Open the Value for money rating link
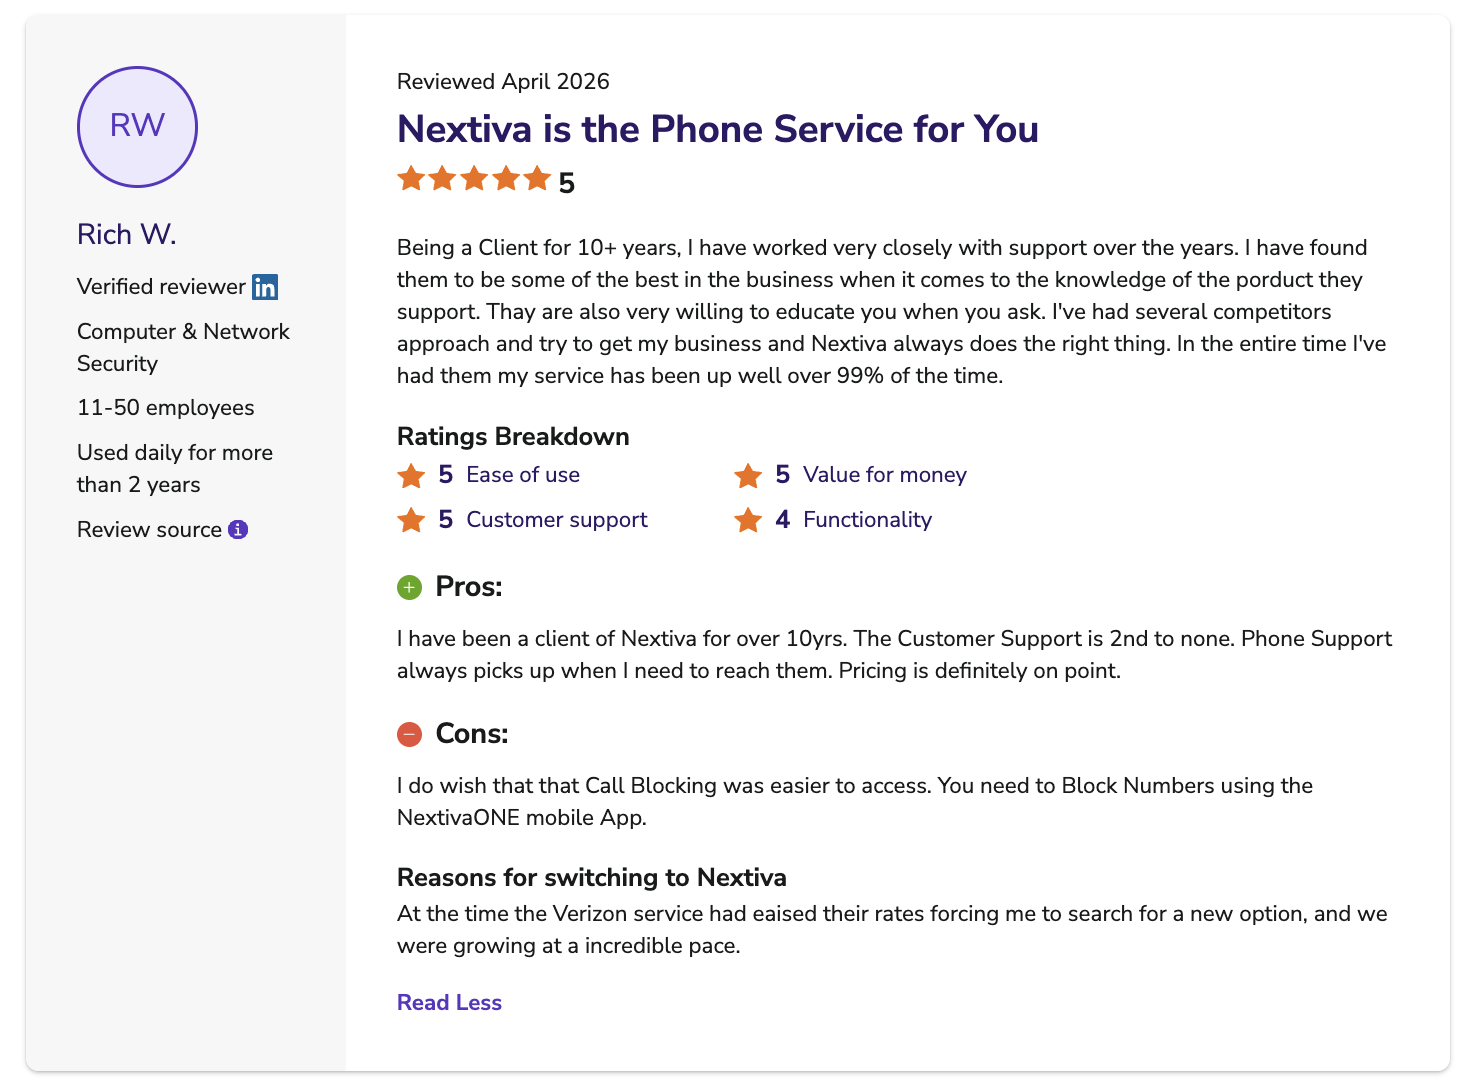The height and width of the screenshot is (1090, 1476). [885, 475]
